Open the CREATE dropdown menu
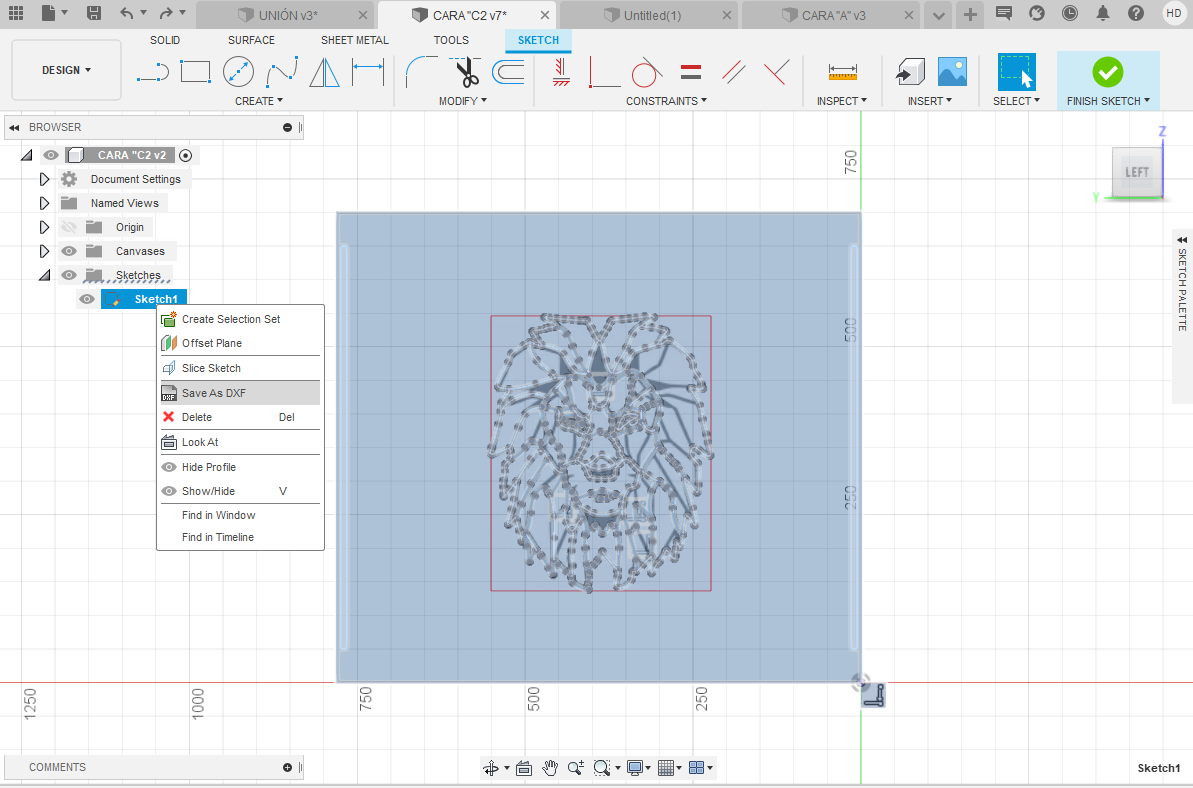Screen dimensions: 1193x788 [x=259, y=100]
